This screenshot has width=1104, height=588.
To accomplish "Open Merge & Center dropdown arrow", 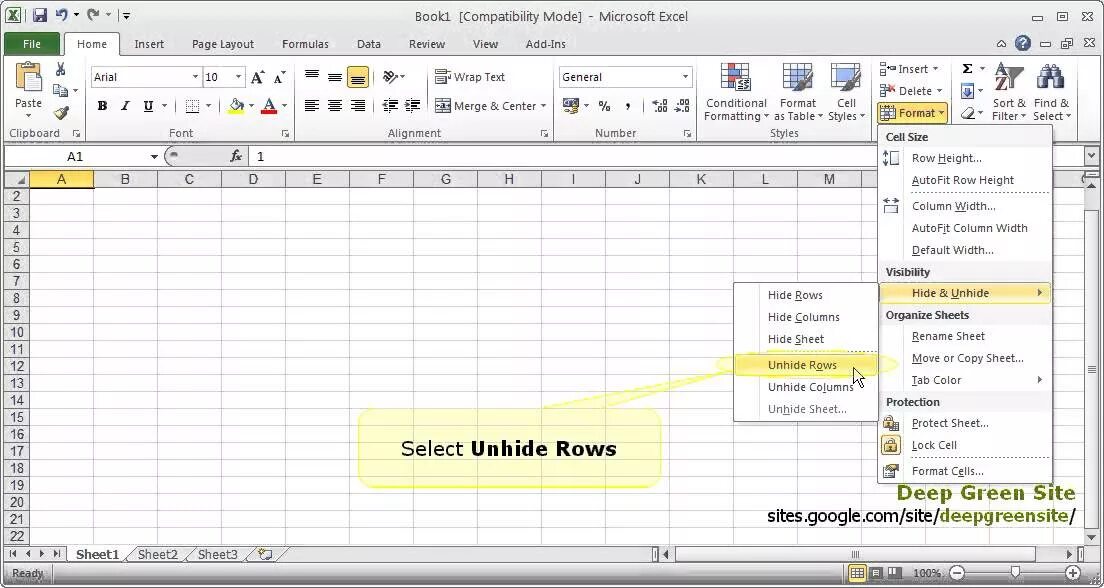I will [544, 106].
